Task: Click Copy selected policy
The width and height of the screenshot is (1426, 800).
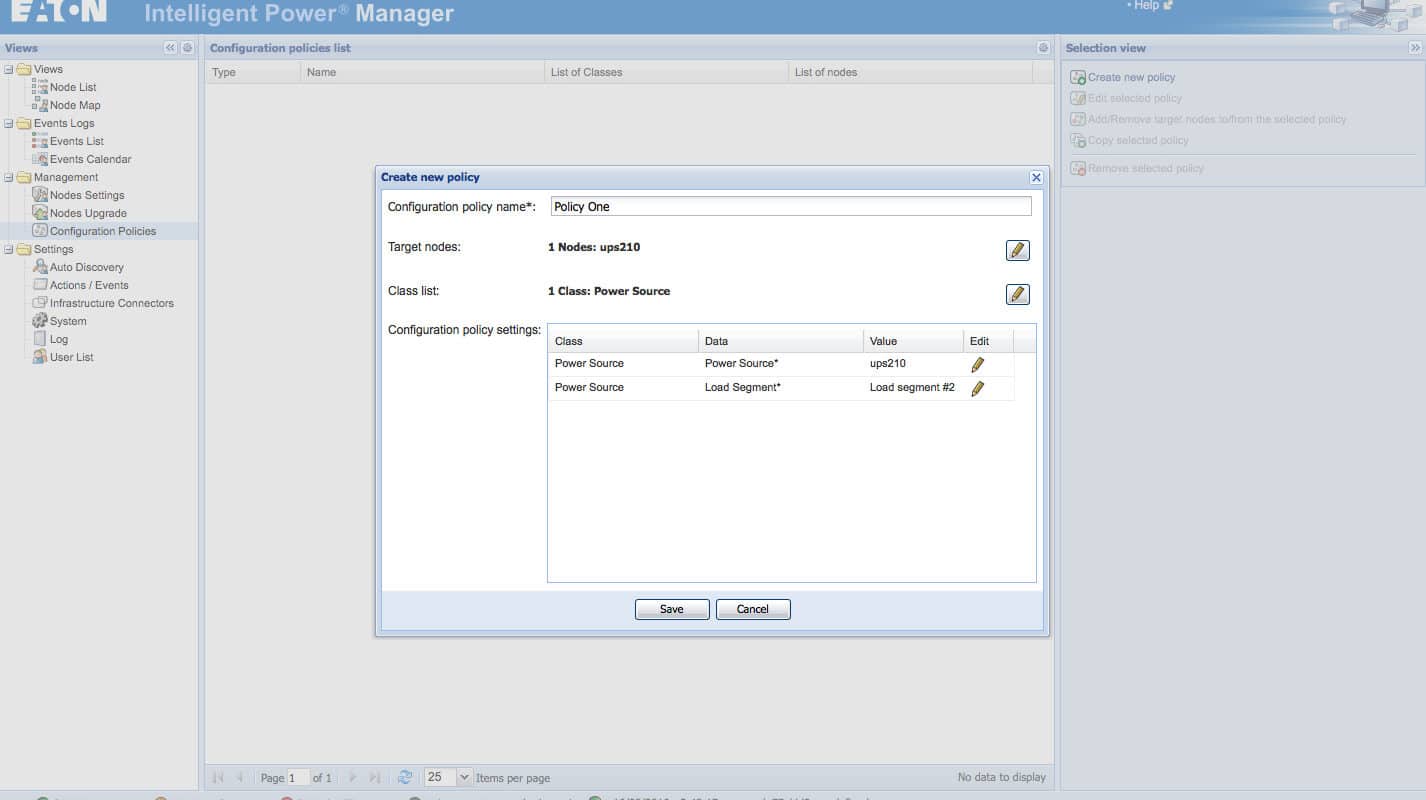Action: [1138, 140]
